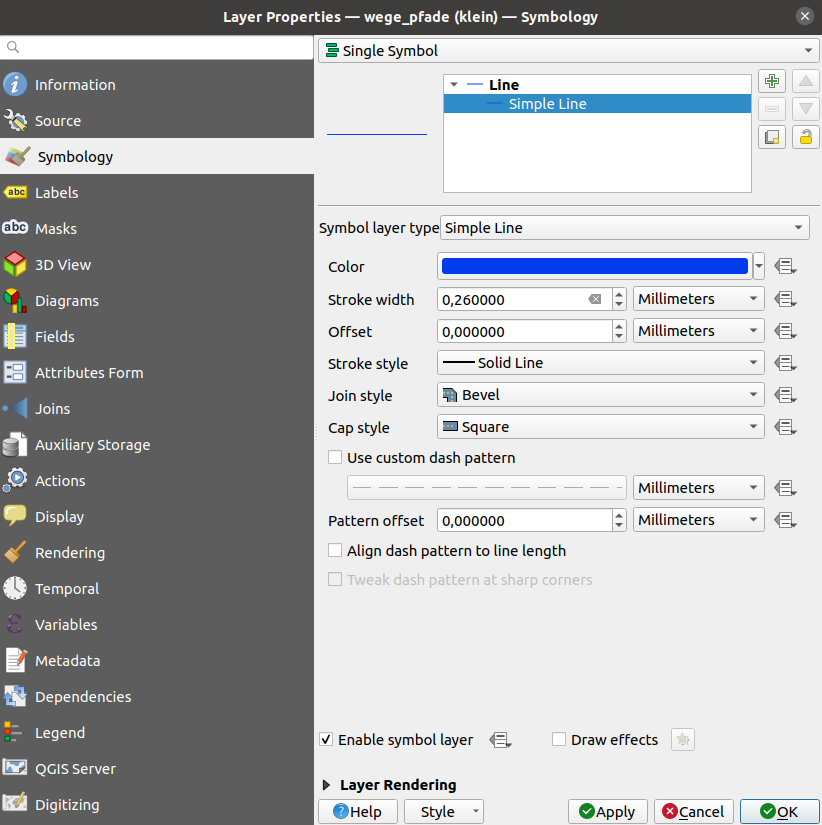The image size is (822, 825).
Task: Click the Help button
Action: click(x=357, y=811)
